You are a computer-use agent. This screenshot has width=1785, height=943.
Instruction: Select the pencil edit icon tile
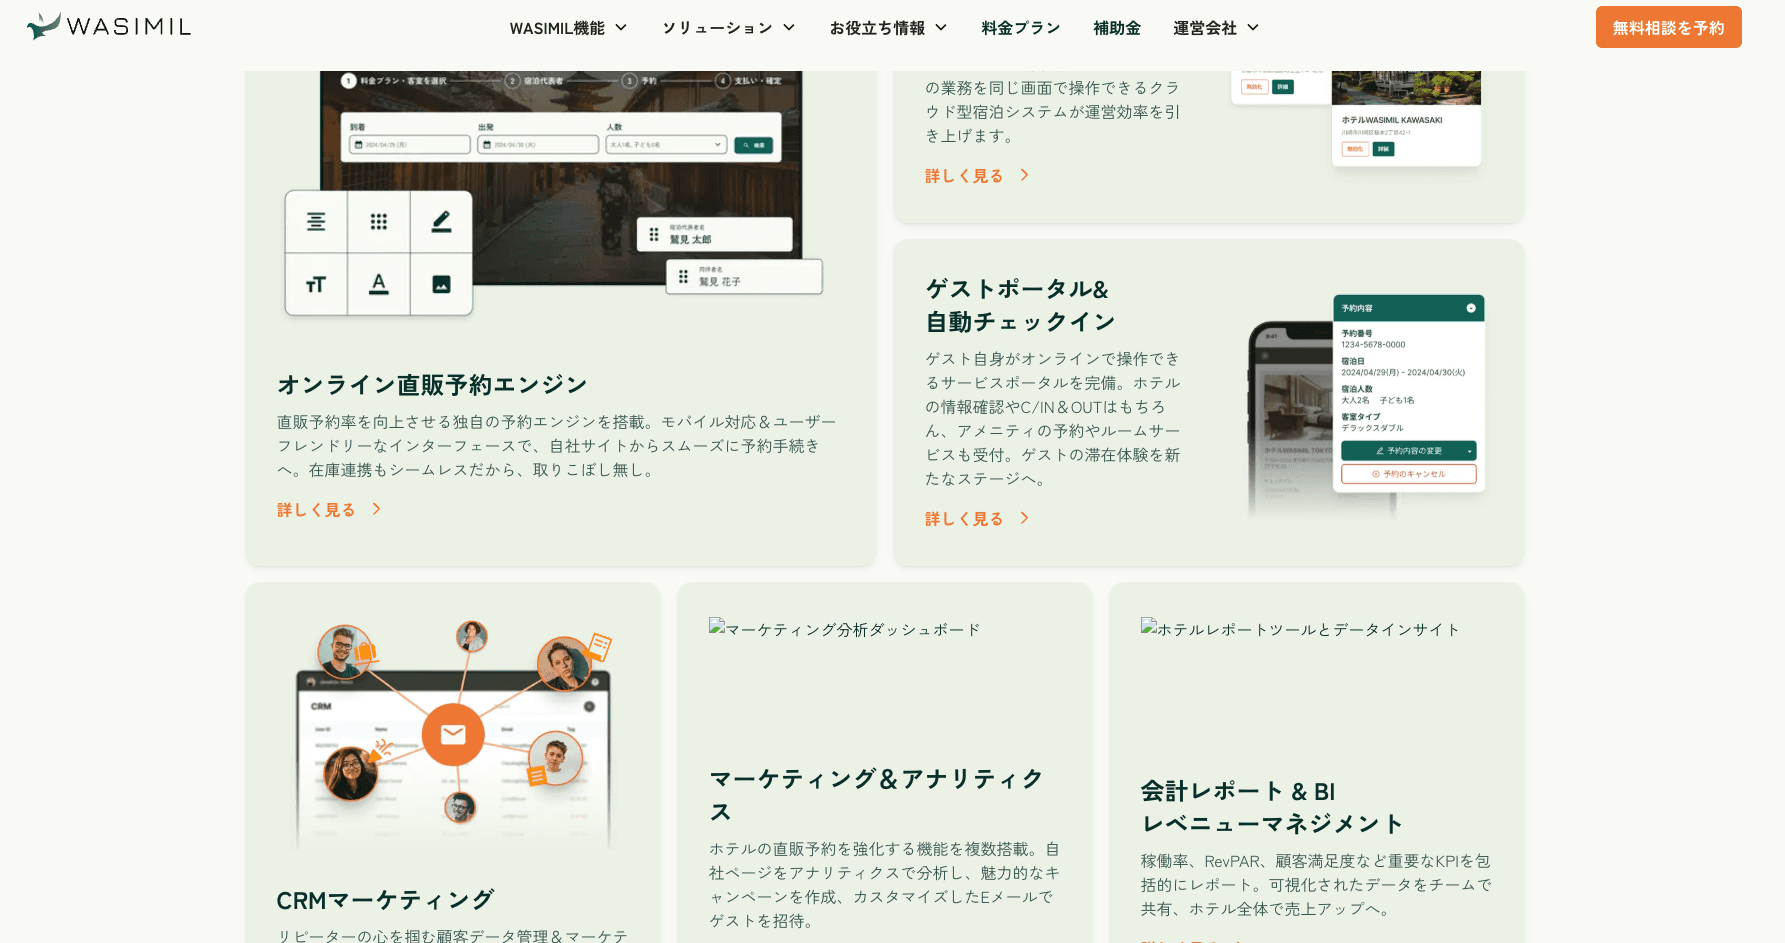point(441,222)
